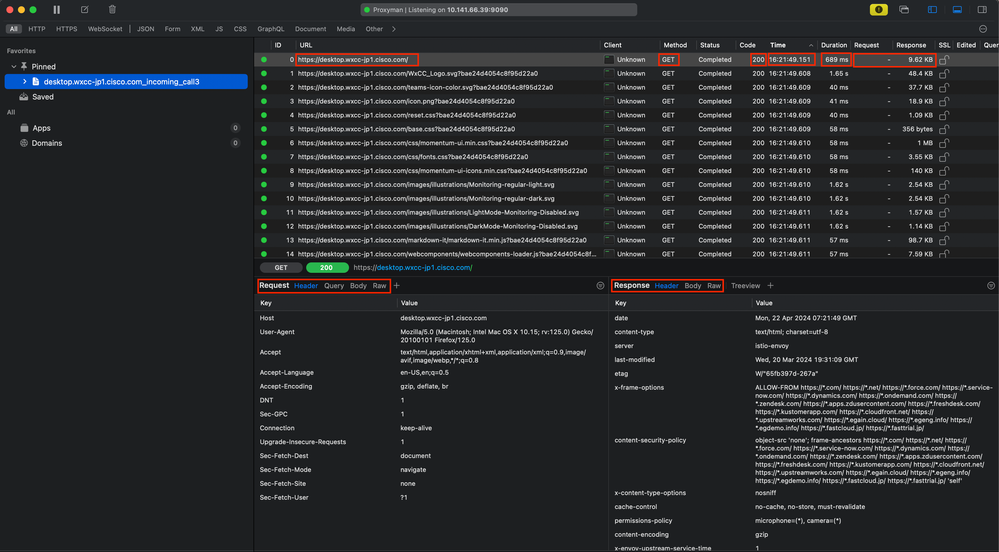Click the client icon for request 0
The height and width of the screenshot is (552, 999).
click(x=609, y=59)
